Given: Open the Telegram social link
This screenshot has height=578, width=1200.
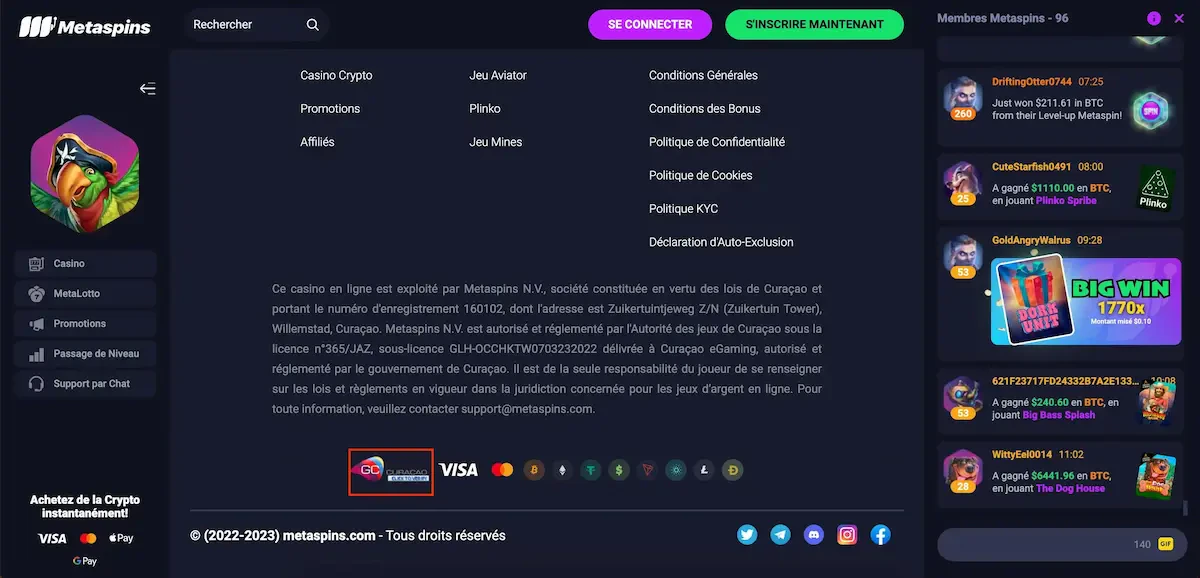Looking at the screenshot, I should click(780, 535).
